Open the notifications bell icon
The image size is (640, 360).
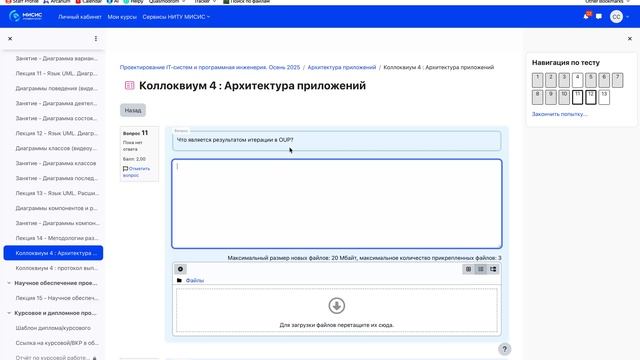pyautogui.click(x=586, y=16)
